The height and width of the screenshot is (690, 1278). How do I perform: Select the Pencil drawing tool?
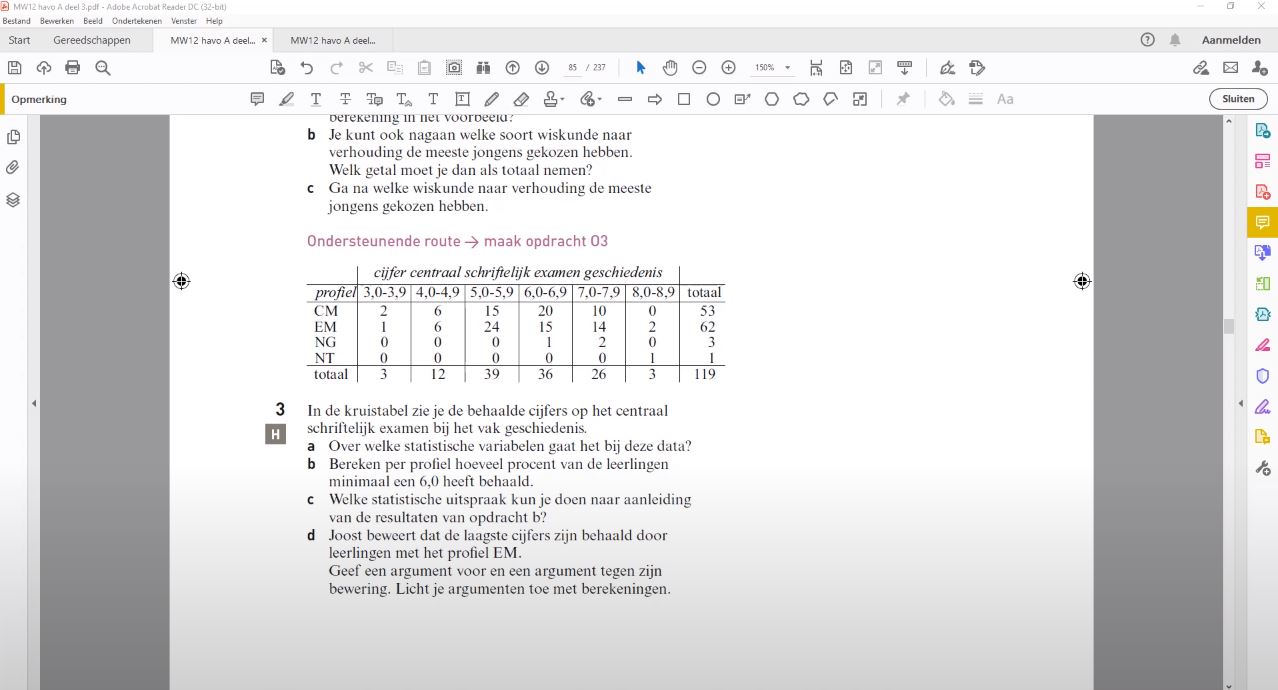[492, 99]
